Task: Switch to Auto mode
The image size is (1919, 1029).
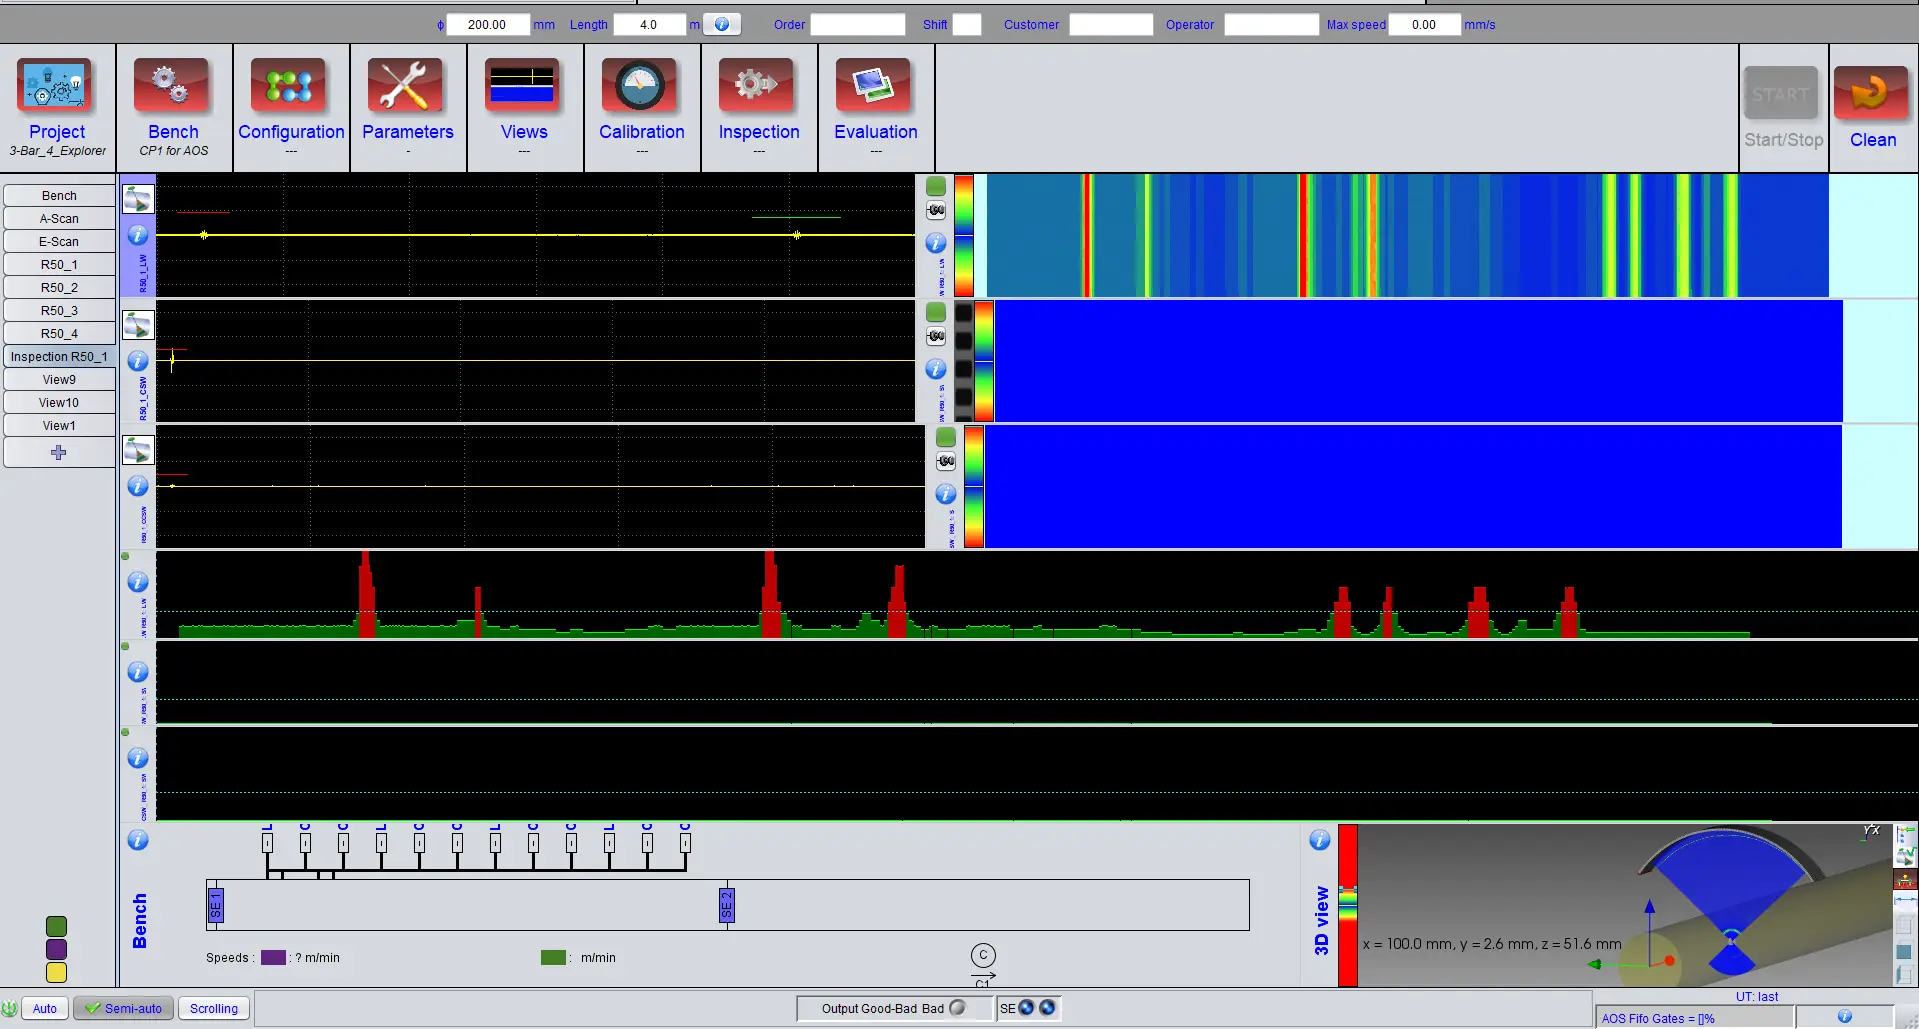Action: [x=45, y=1008]
